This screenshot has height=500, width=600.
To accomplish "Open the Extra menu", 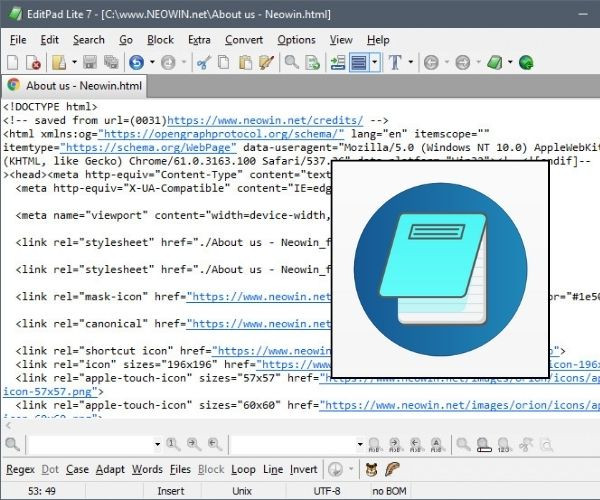I will tap(199, 40).
